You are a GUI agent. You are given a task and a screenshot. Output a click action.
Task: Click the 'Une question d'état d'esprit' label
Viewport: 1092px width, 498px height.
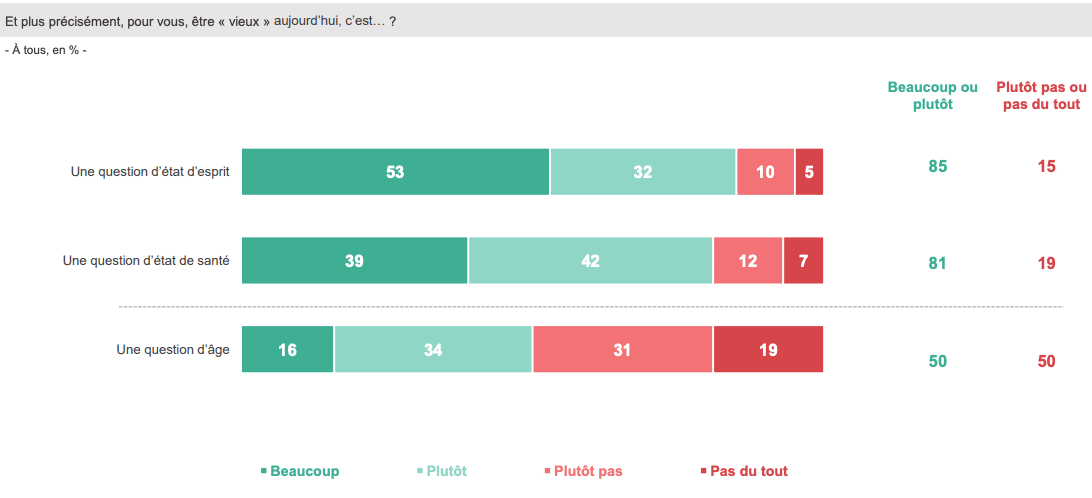pos(150,171)
